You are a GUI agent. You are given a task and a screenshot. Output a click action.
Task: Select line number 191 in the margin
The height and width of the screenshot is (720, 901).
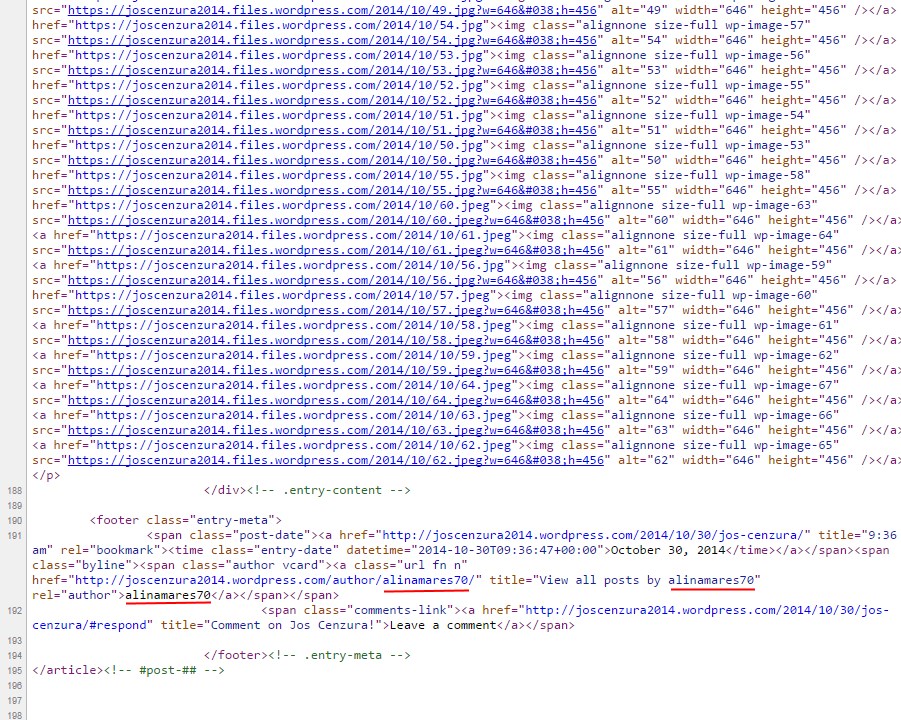pyautogui.click(x=14, y=536)
